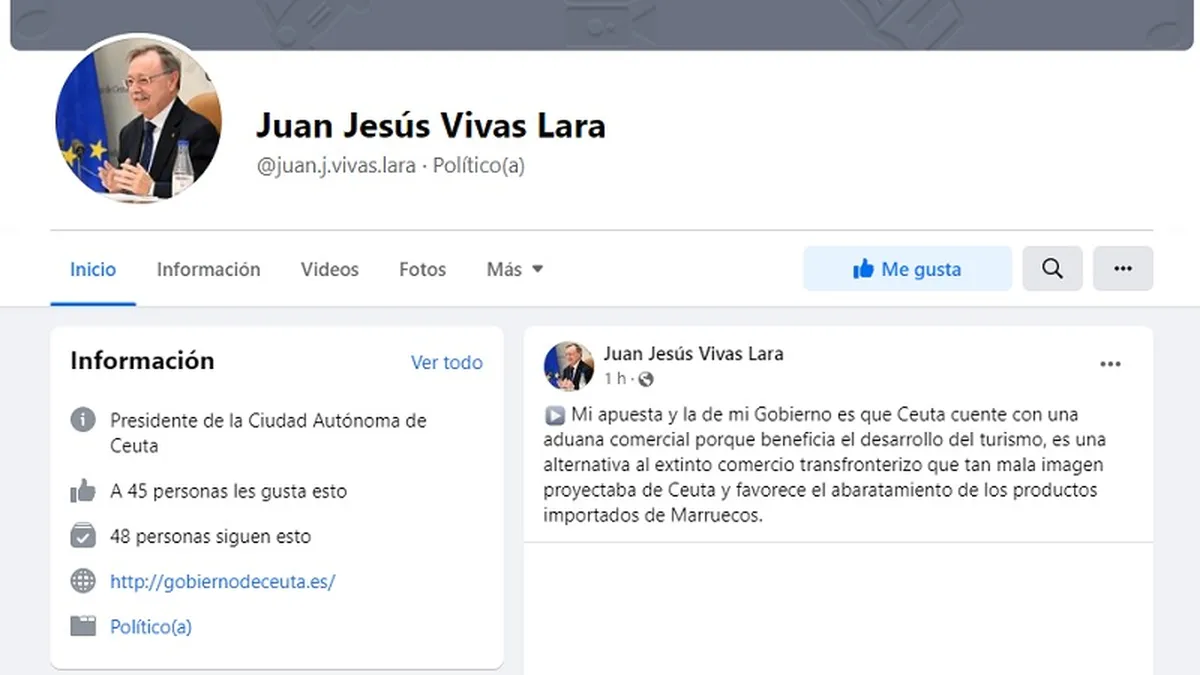Click the thumbs-up likes icon in sidebar
Viewport: 1200px width, 675px height.
click(83, 491)
